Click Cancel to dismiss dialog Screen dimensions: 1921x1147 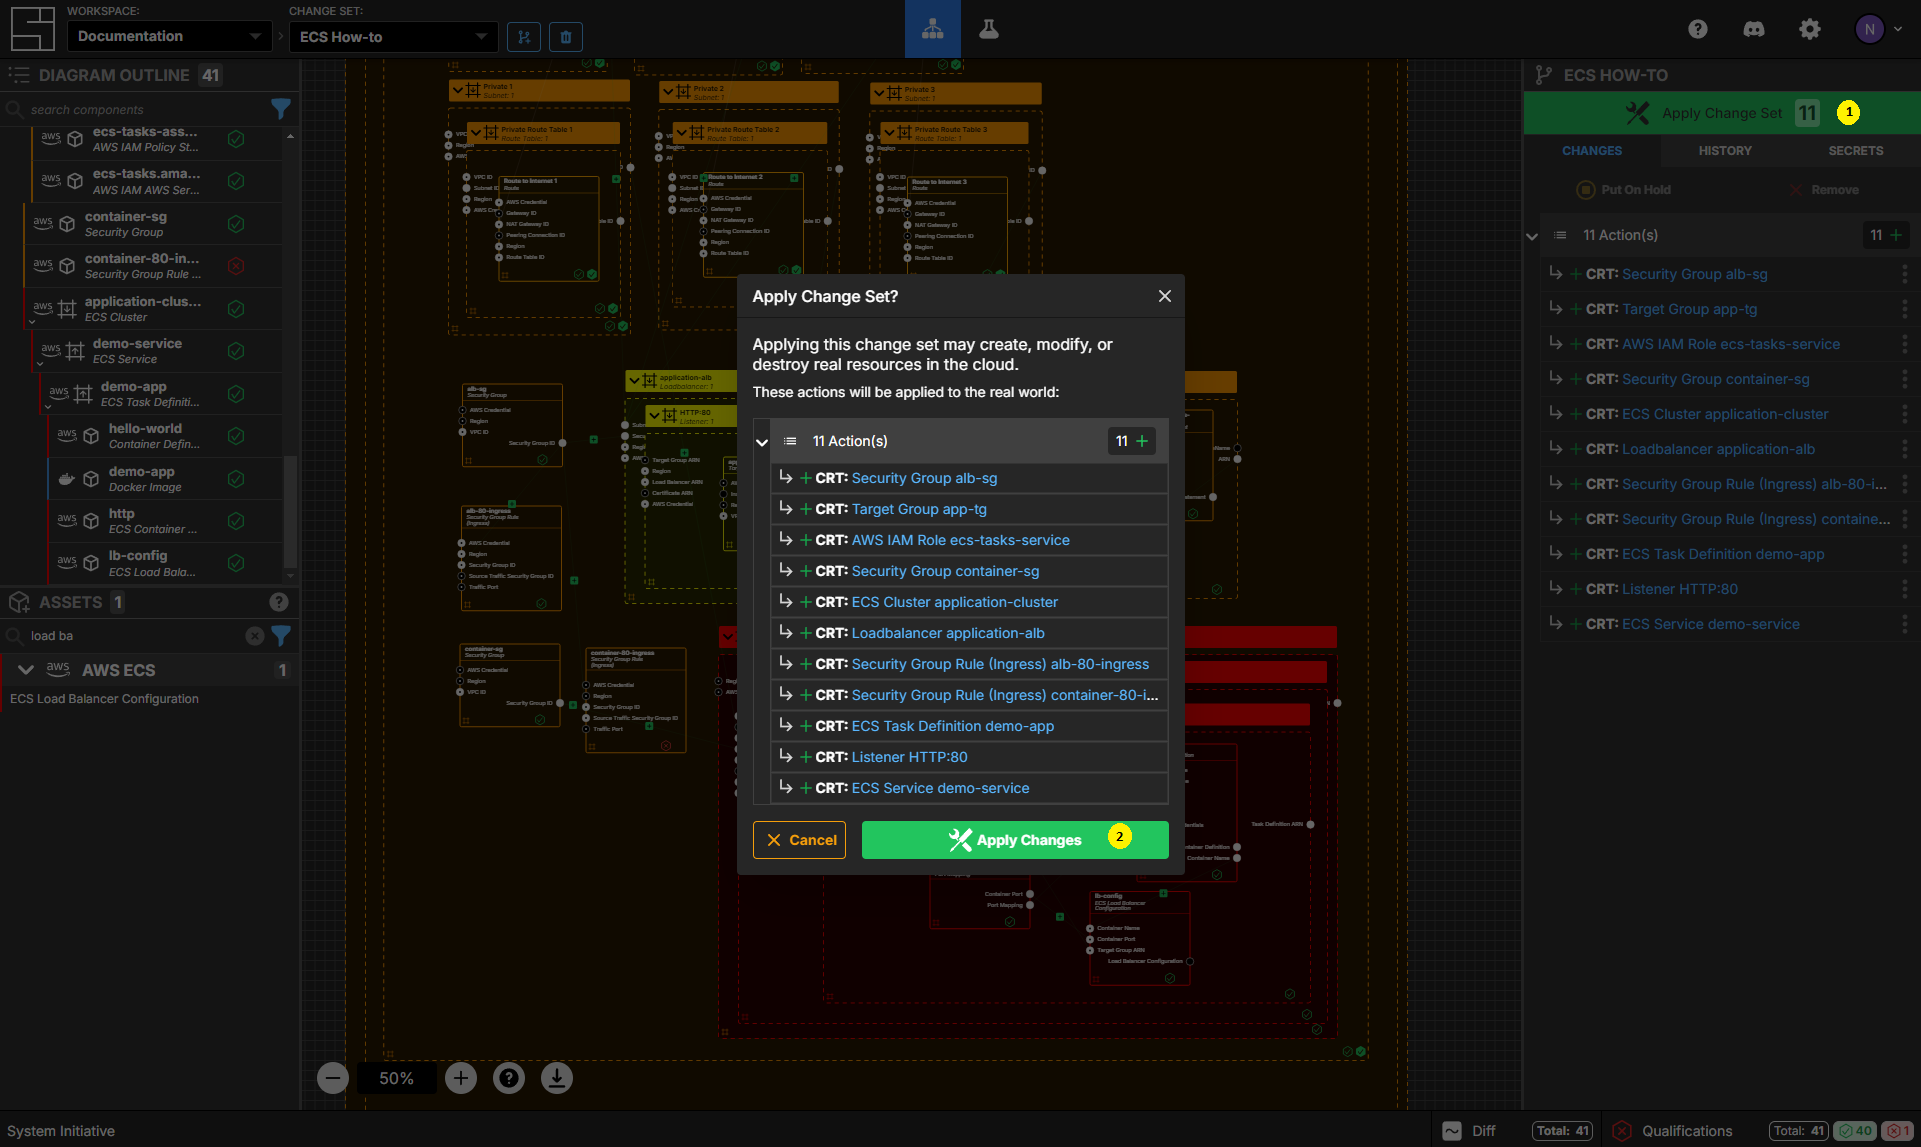click(x=799, y=838)
